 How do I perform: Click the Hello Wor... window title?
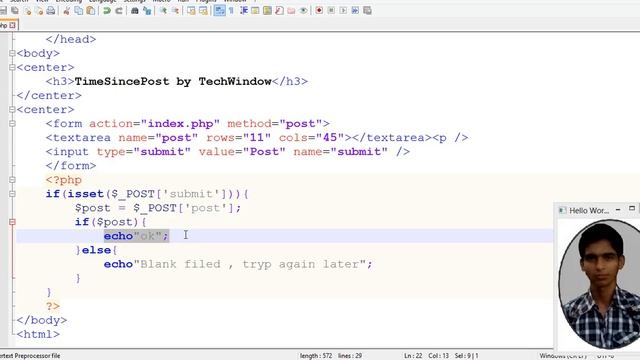tap(589, 211)
